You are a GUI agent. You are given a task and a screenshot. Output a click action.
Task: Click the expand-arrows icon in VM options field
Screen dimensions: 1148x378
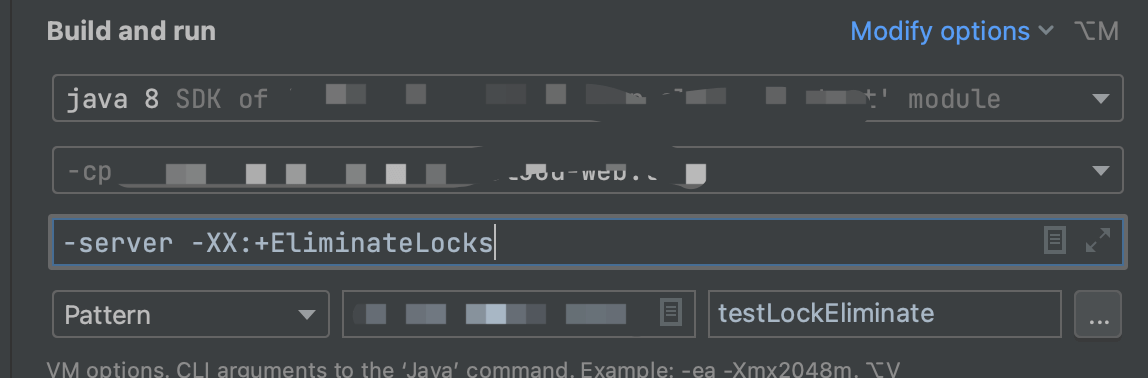tap(1097, 240)
